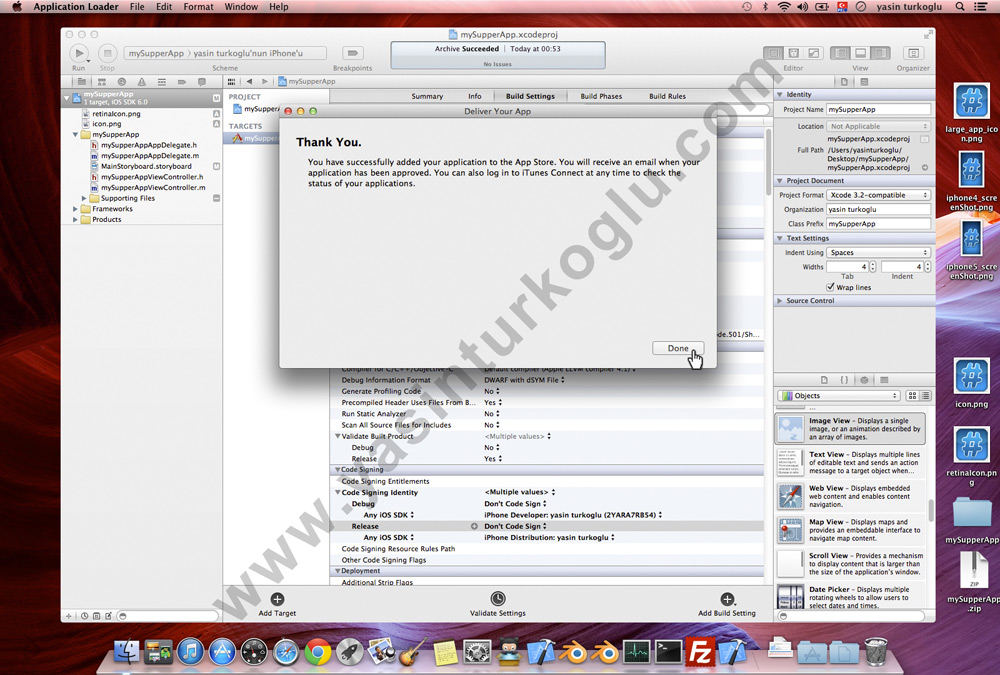Click the jump bar forward arrow
1000x675 pixels.
click(265, 82)
